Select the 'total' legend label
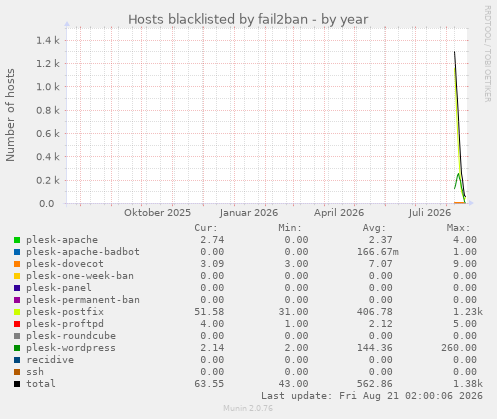This screenshot has width=497, height=419. click(41, 384)
